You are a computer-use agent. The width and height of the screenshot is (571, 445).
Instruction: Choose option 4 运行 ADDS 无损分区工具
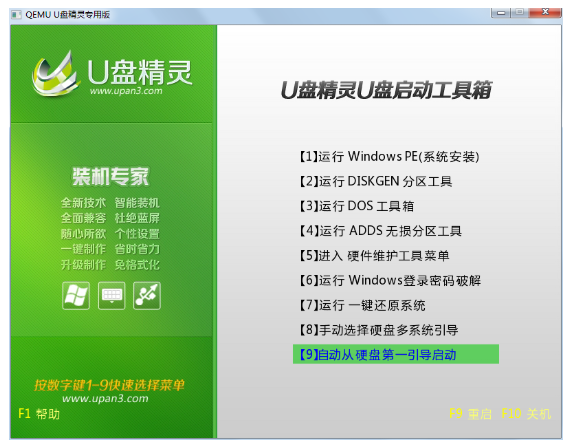tap(380, 231)
